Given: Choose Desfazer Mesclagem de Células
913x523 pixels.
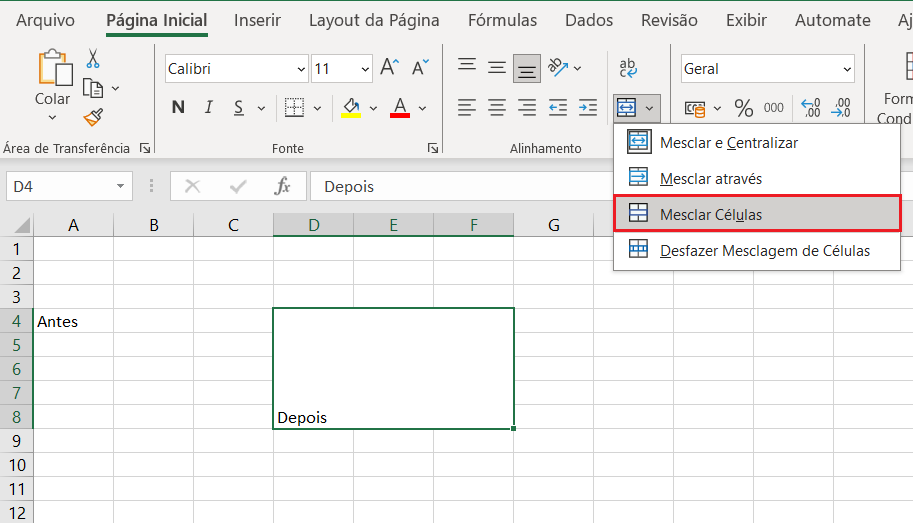Looking at the screenshot, I should (757, 251).
